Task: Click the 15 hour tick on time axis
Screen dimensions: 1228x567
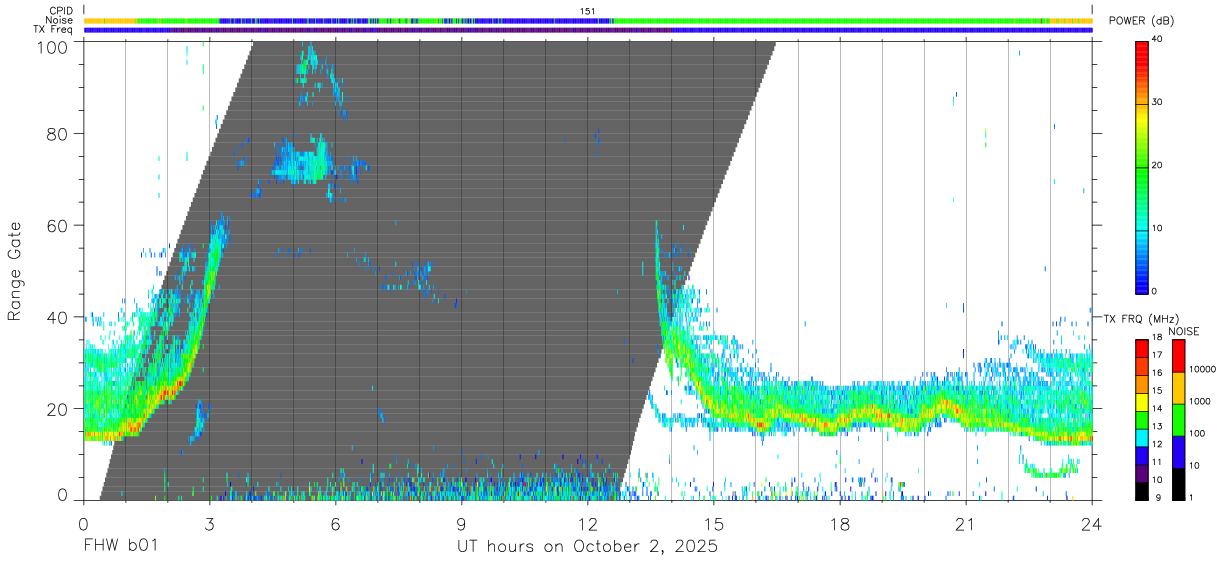Action: tap(713, 523)
